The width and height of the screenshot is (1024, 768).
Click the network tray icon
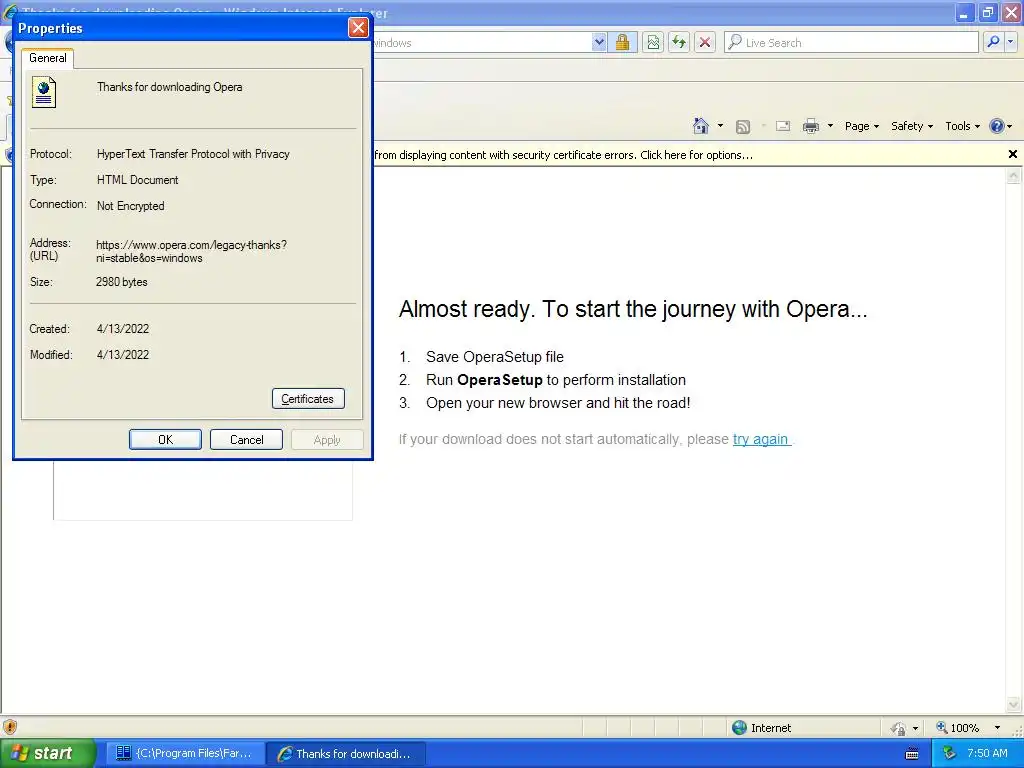pyautogui.click(x=949, y=753)
